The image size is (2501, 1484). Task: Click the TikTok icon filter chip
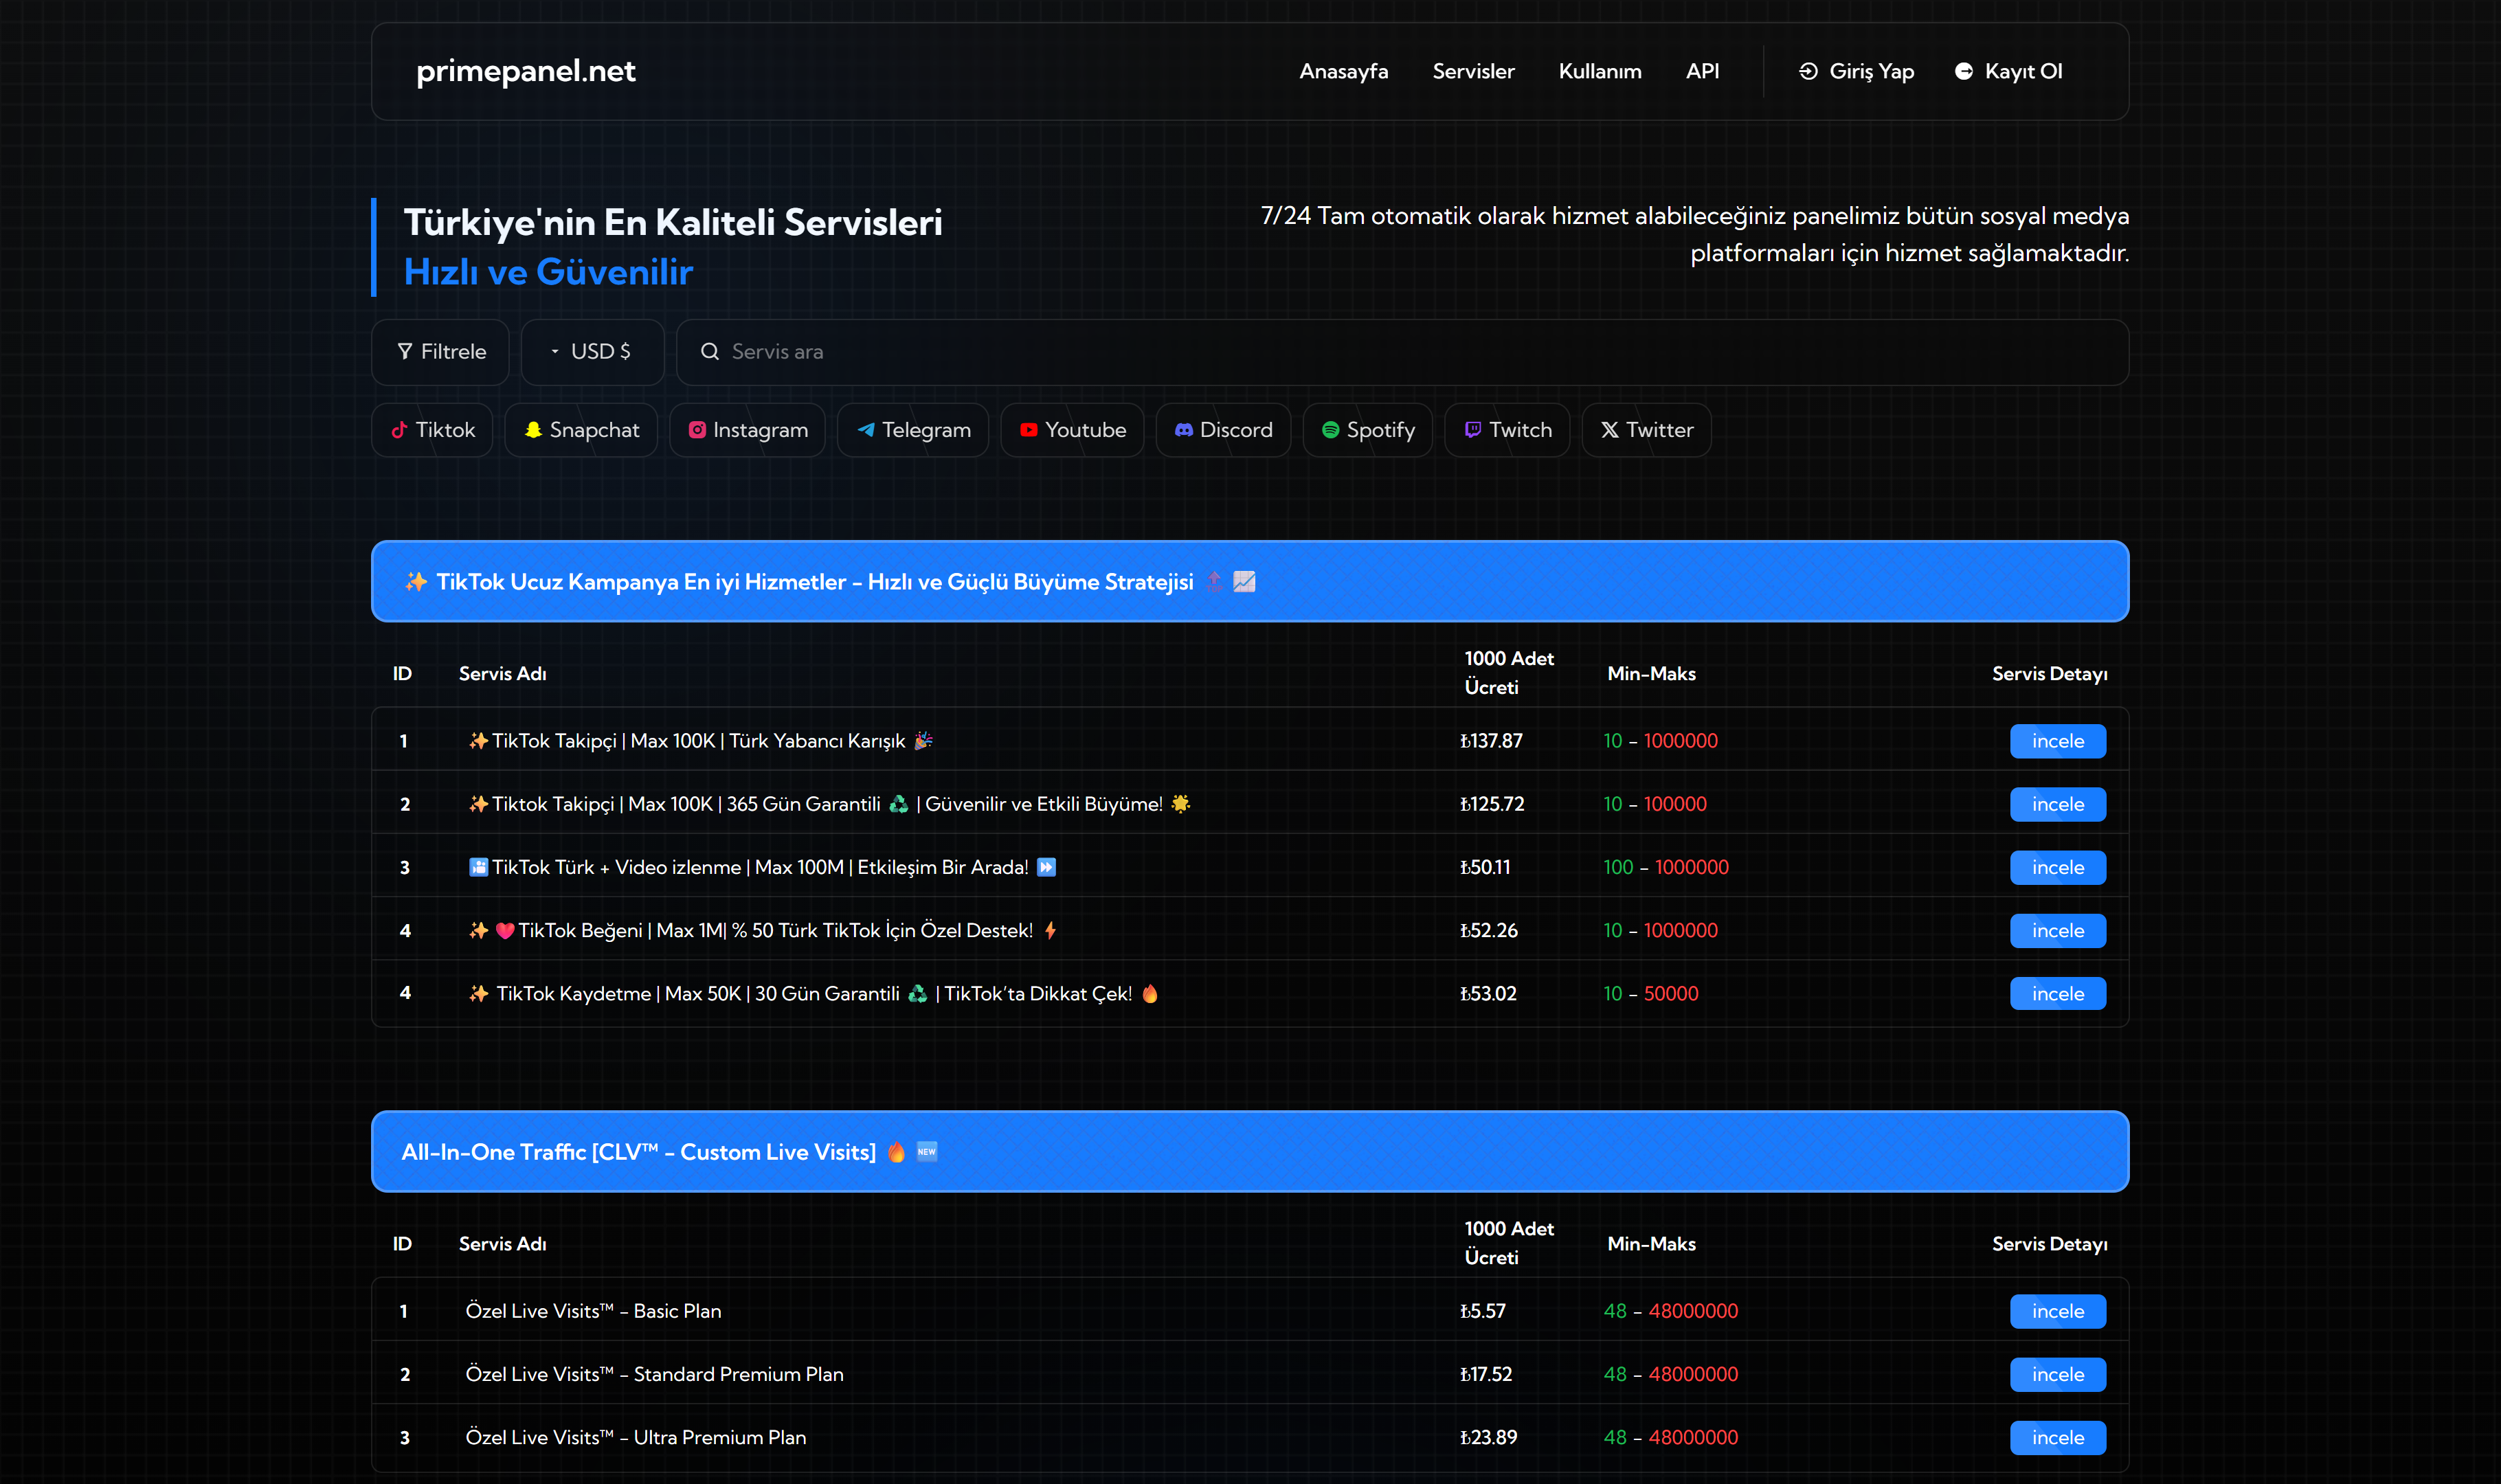click(432, 430)
